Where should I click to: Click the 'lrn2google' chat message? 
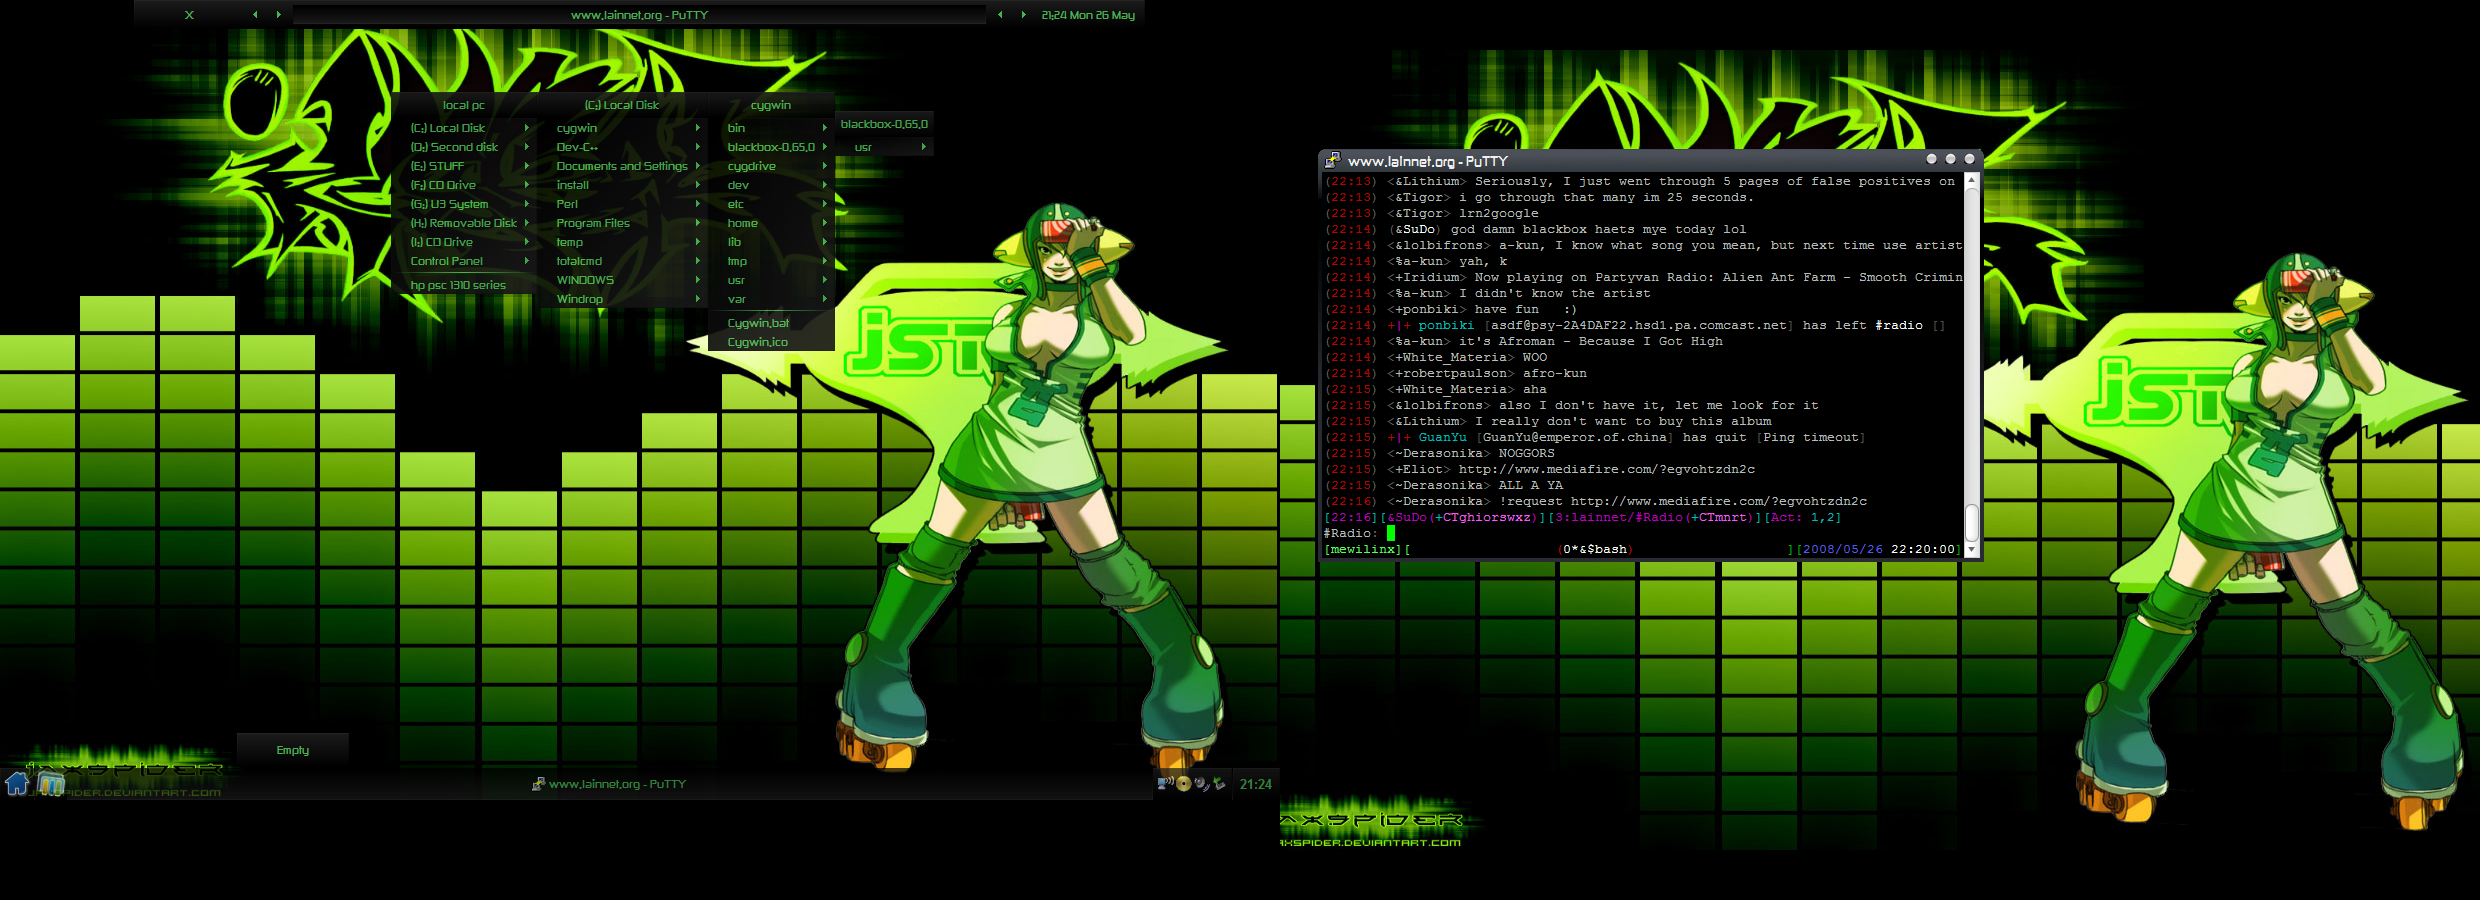pyautogui.click(x=1498, y=213)
